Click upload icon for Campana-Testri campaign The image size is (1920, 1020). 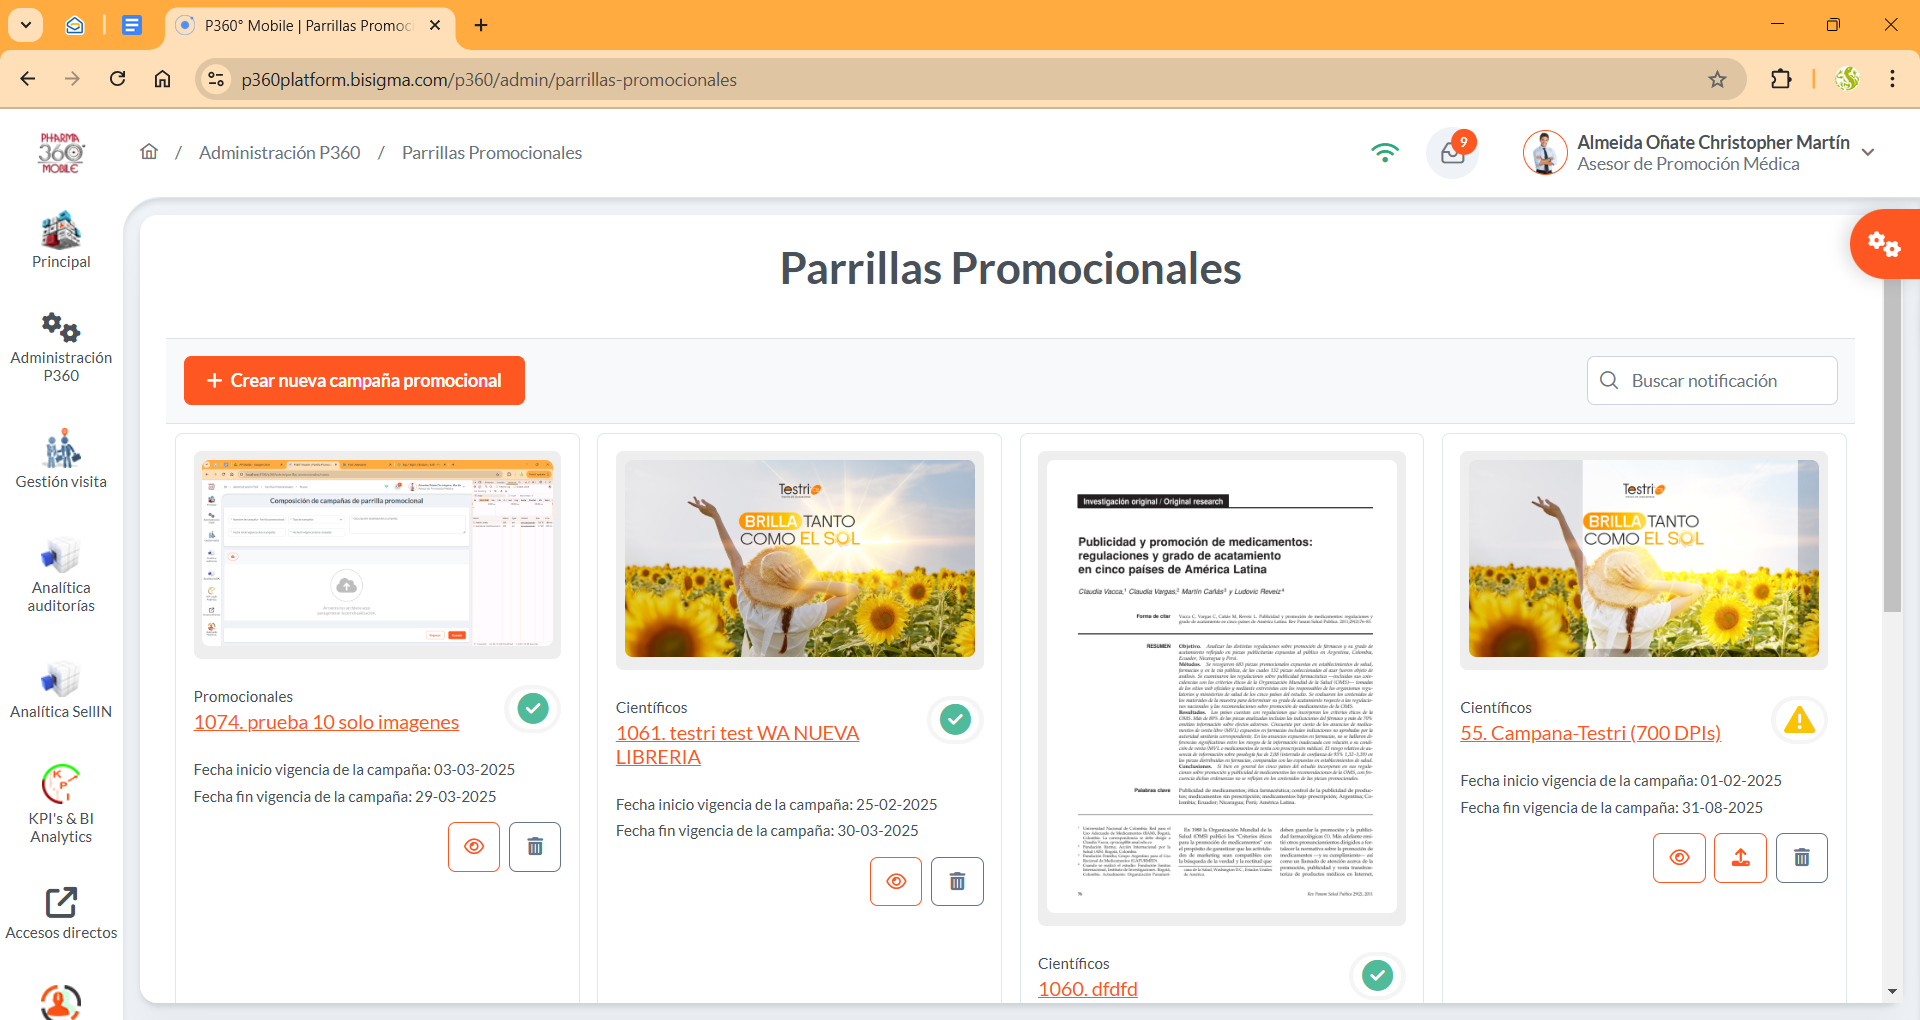coord(1740,858)
